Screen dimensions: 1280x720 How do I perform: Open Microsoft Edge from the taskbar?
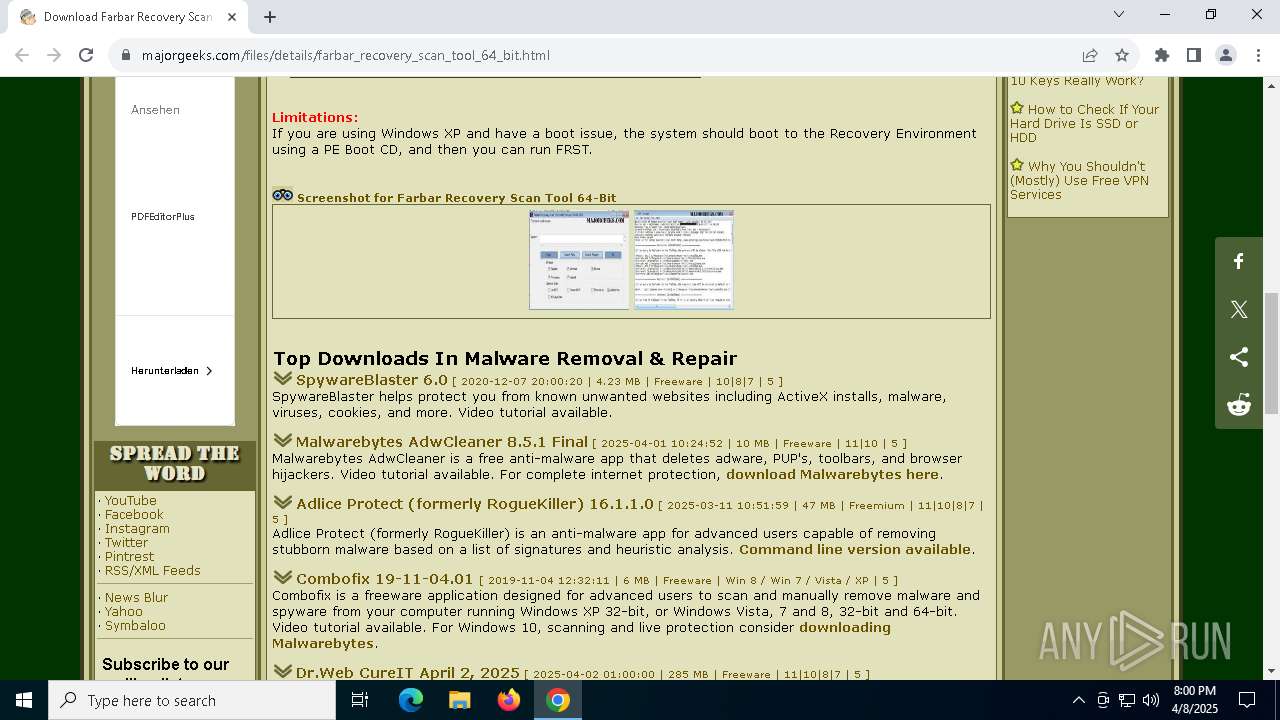[x=411, y=700]
